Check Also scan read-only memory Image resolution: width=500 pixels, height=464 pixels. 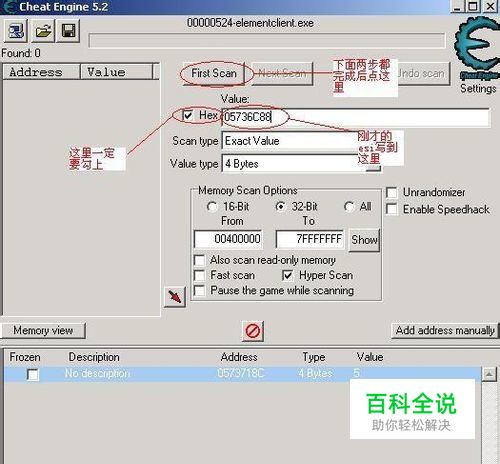pos(199,260)
